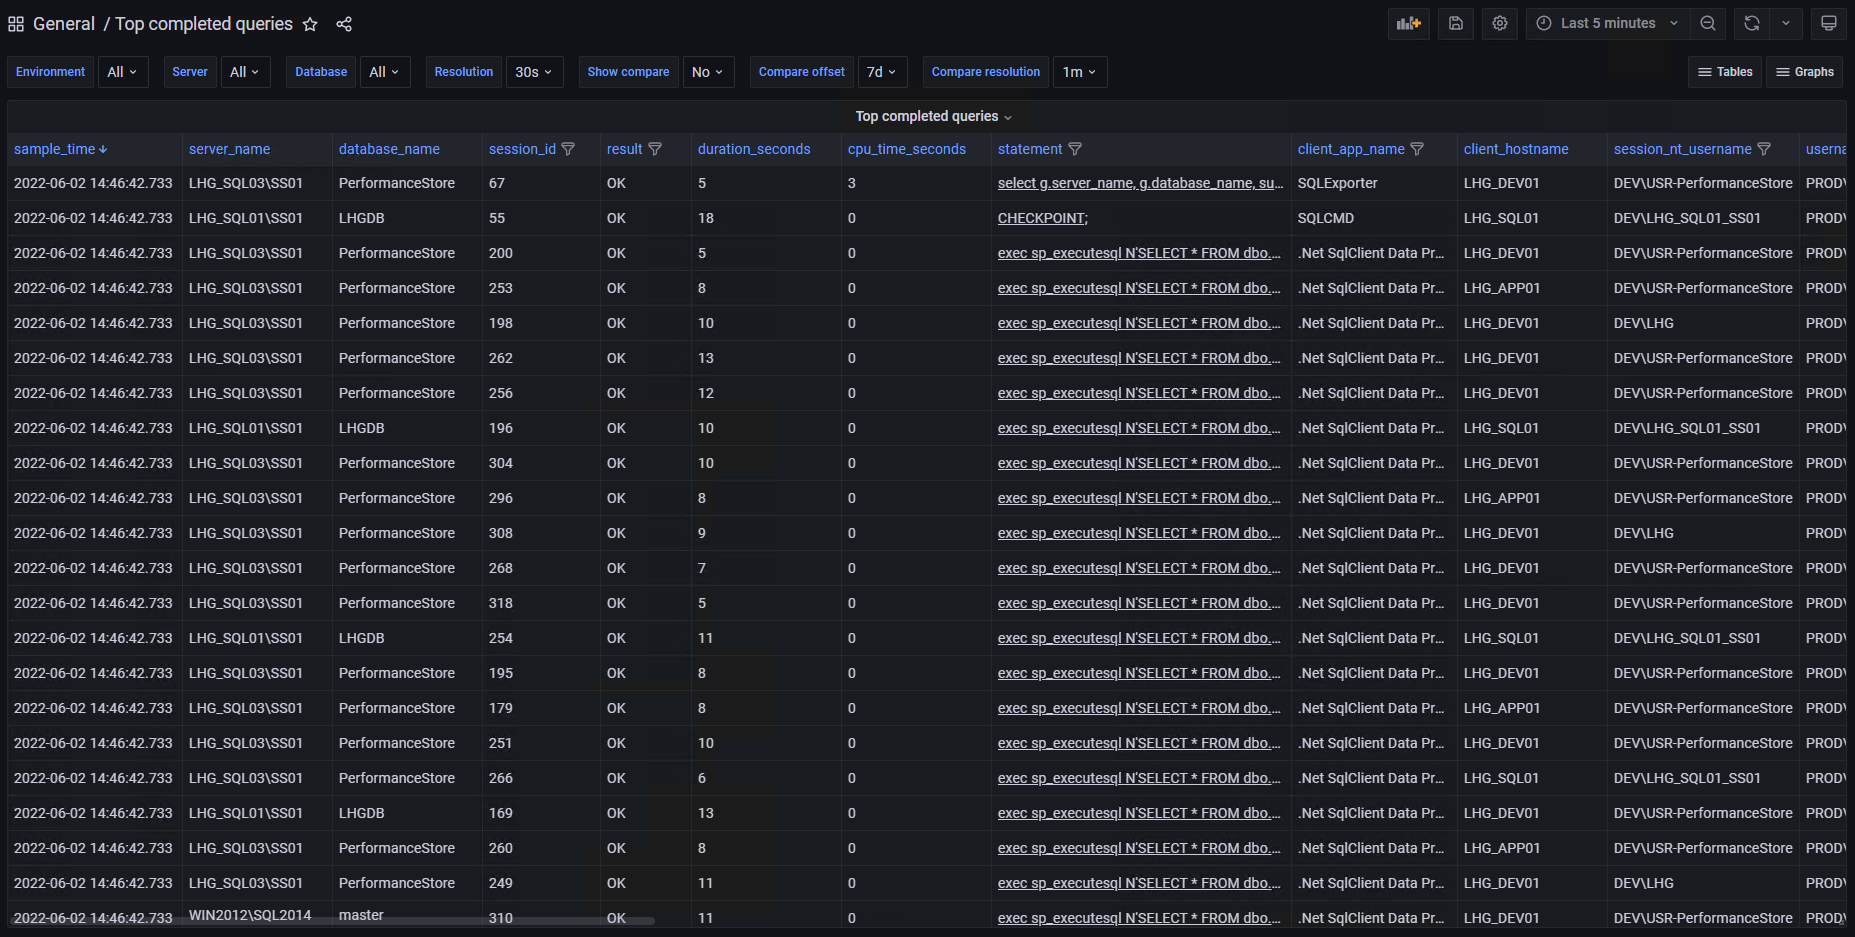Open the Resolution 30s dropdown
Screen dimensions: 1855x937
pyautogui.click(x=534, y=72)
